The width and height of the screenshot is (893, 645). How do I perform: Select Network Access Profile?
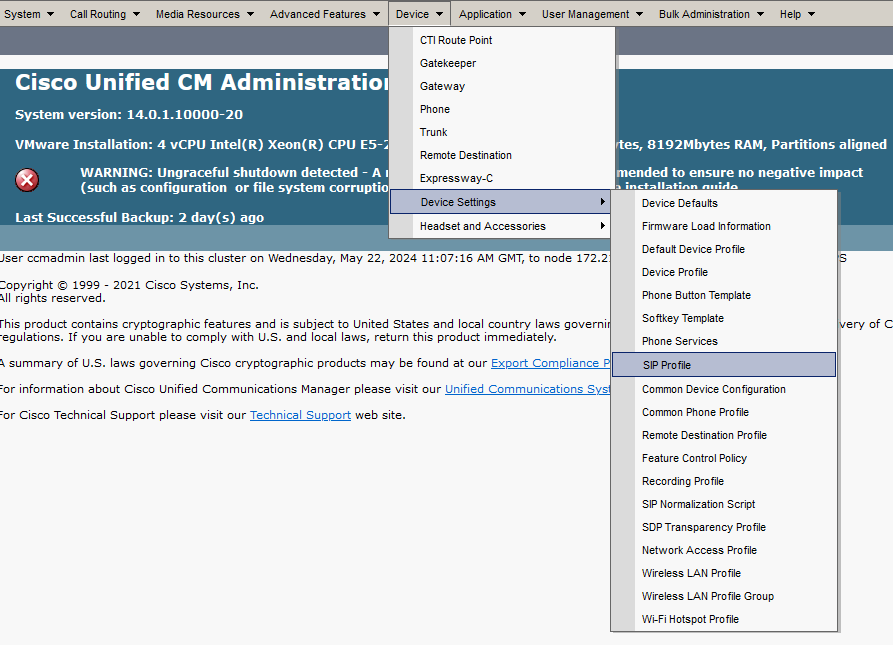(724, 550)
